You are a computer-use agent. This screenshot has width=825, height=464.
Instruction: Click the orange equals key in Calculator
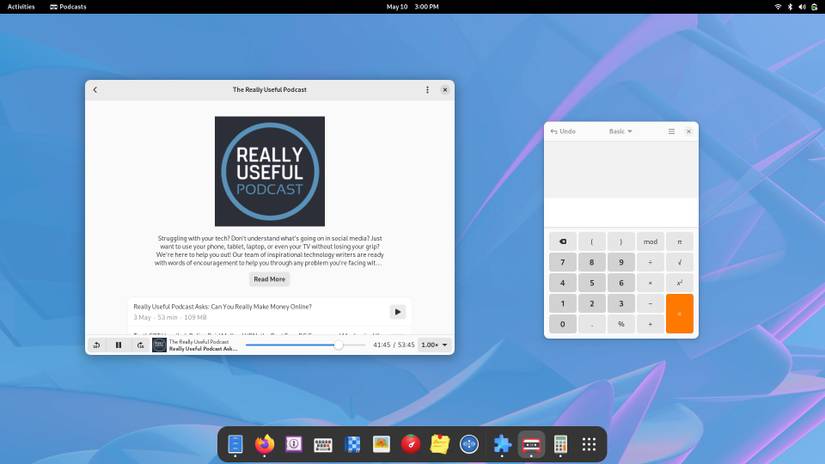pos(679,314)
